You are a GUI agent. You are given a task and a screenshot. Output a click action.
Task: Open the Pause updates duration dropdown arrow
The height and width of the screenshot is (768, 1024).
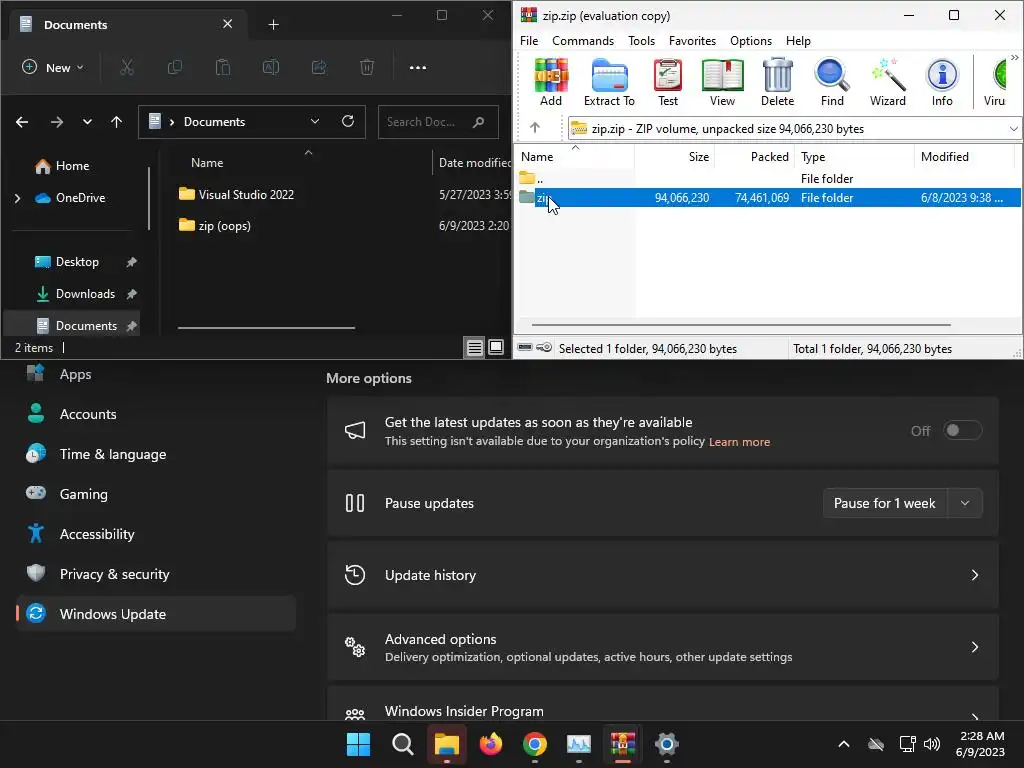pos(965,504)
